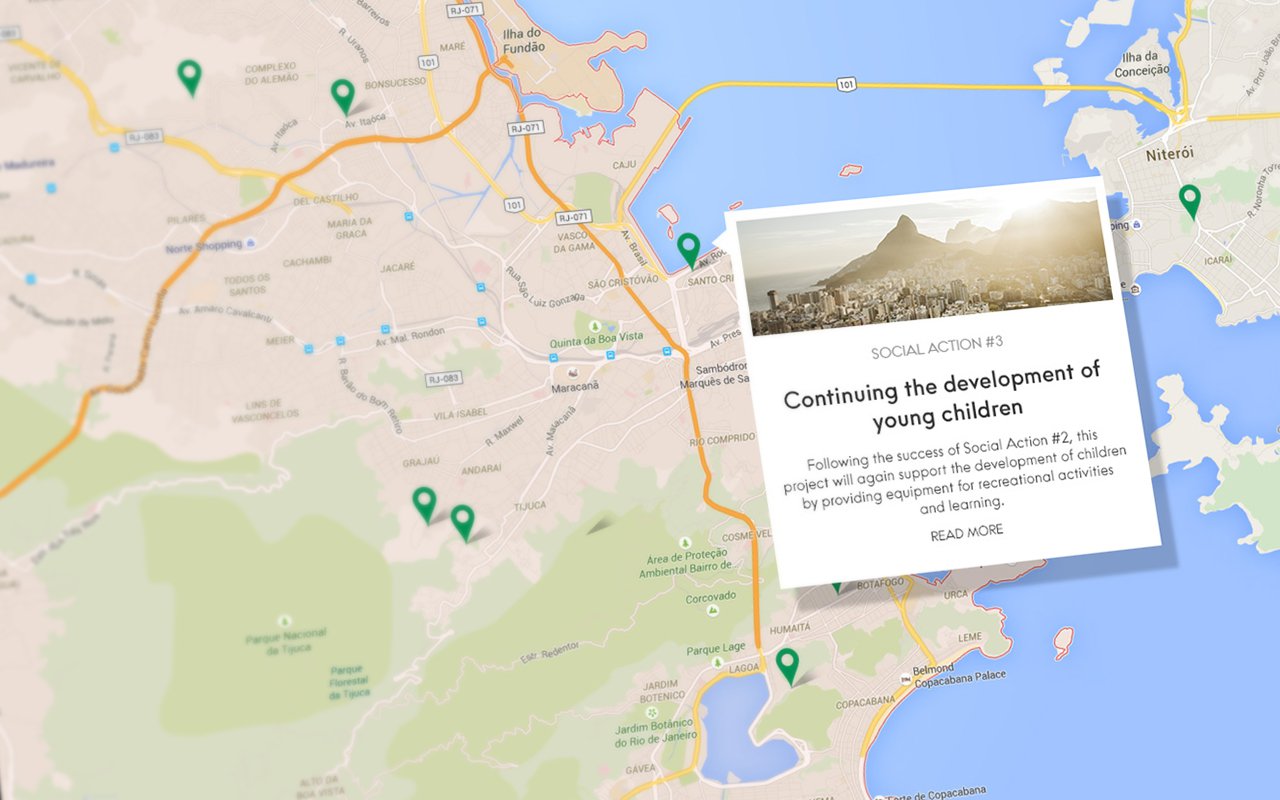Select the green pin below Grajaú label
The image size is (1280, 800).
click(x=424, y=505)
